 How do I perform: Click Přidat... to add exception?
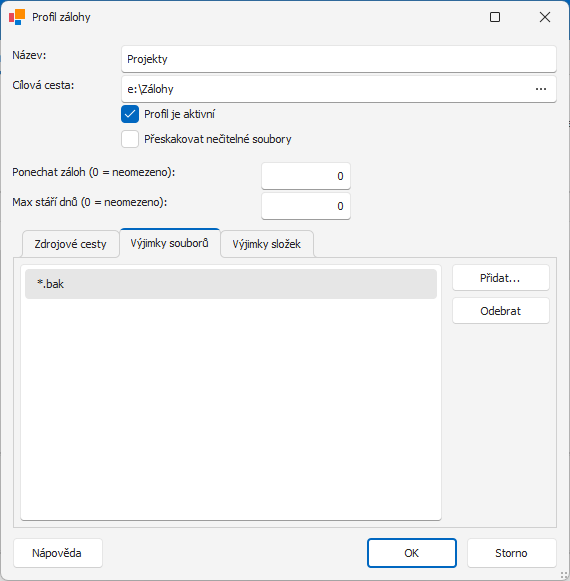[501, 278]
